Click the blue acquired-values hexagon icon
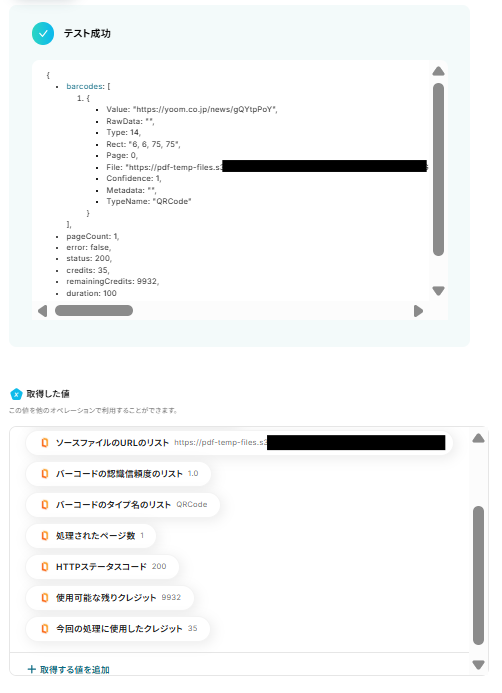 [x=16, y=394]
